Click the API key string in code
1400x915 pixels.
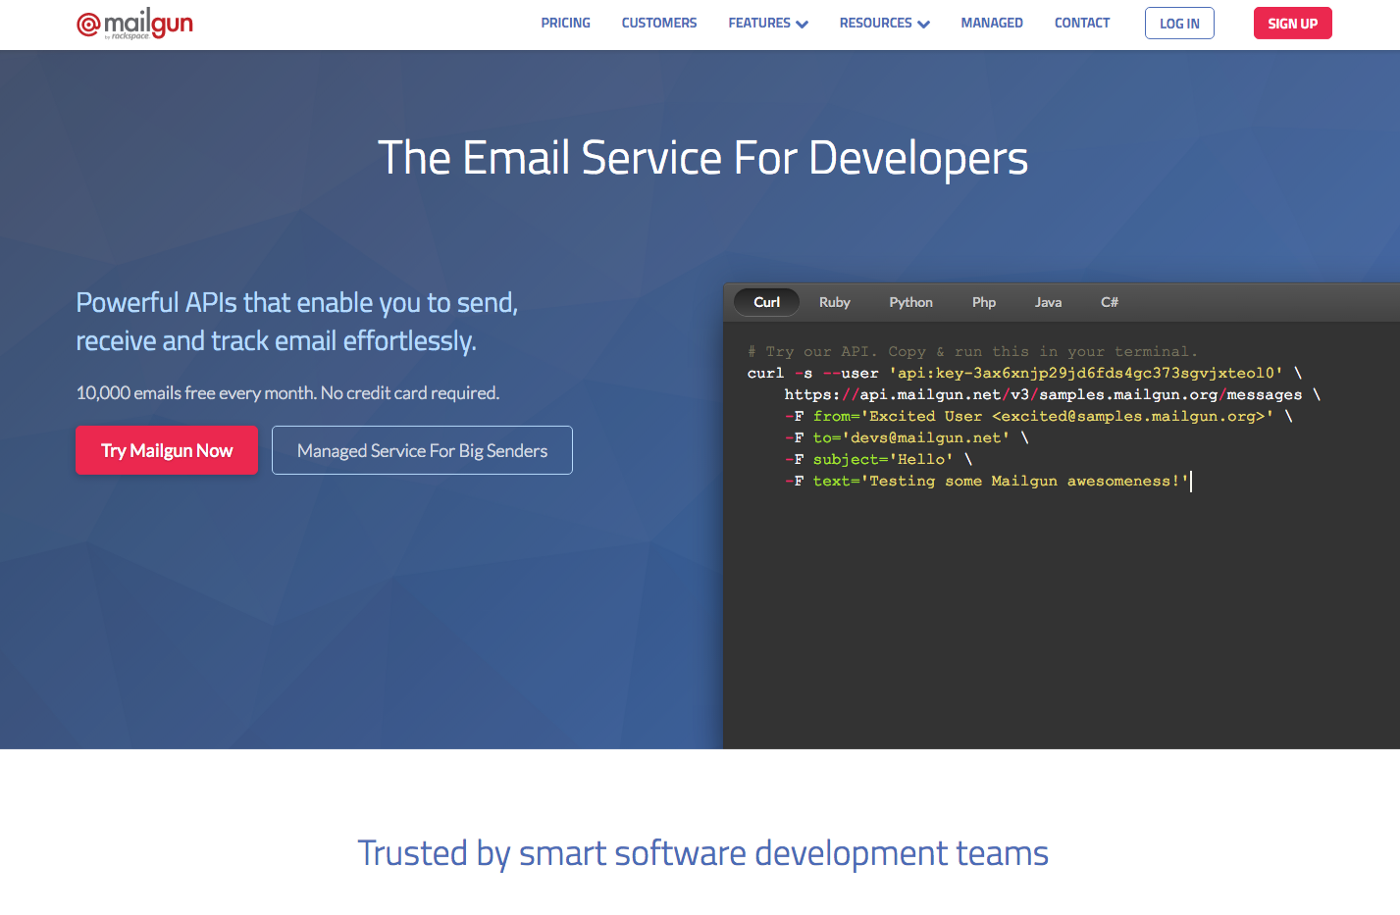tap(1086, 373)
